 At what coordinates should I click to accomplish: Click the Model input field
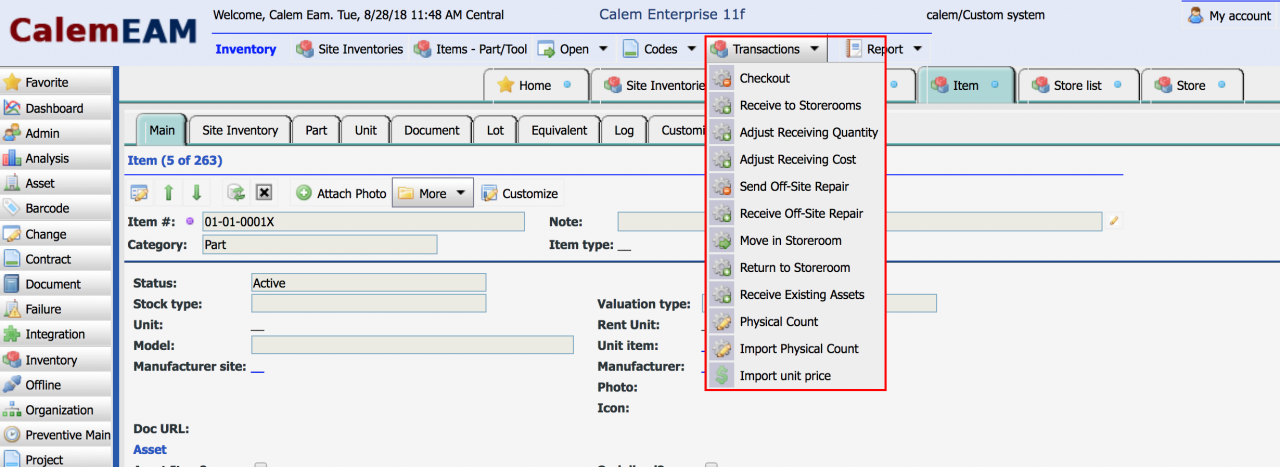point(412,345)
